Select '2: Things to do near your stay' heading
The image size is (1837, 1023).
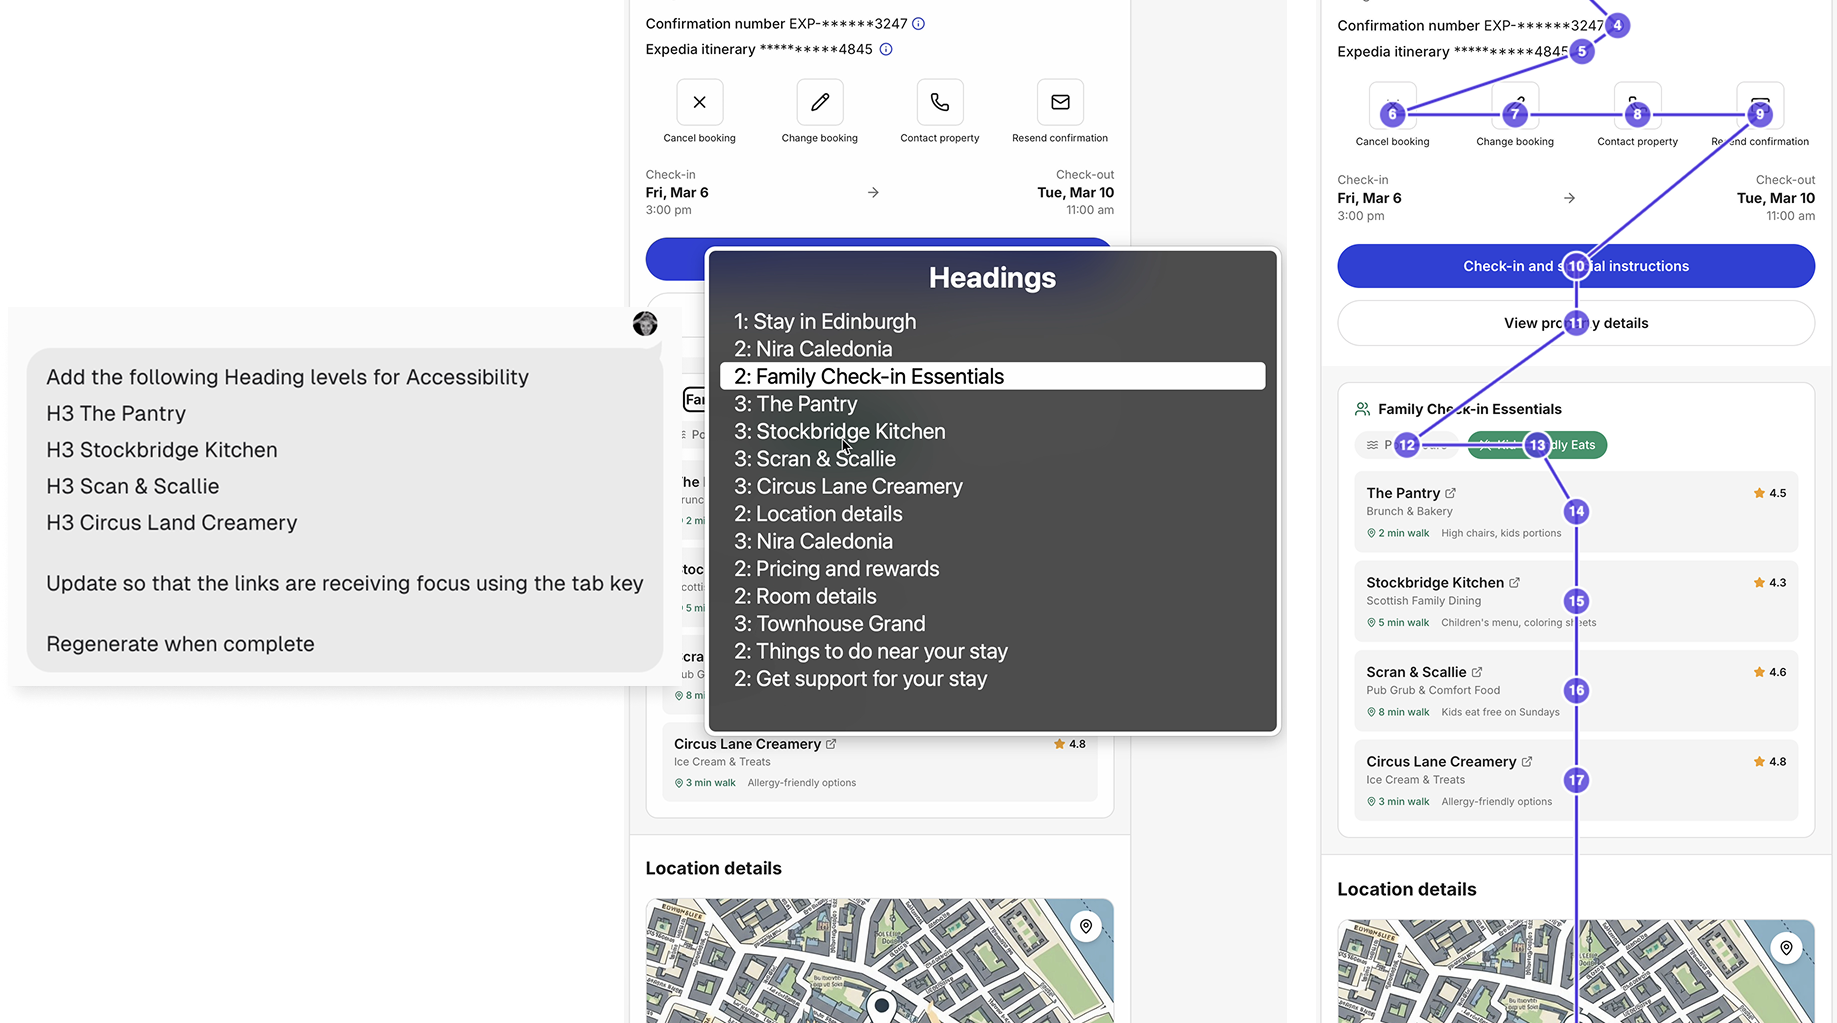pos(870,651)
